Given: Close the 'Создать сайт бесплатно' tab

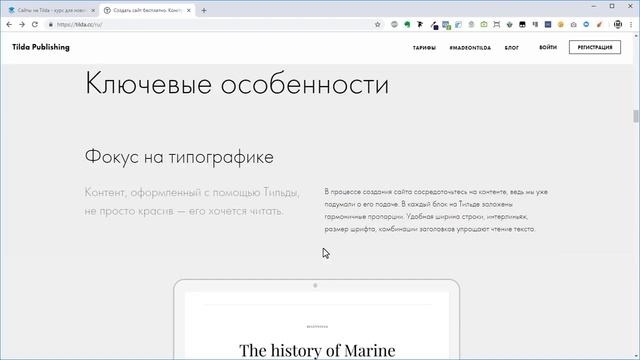Looking at the screenshot, I should pos(189,10).
